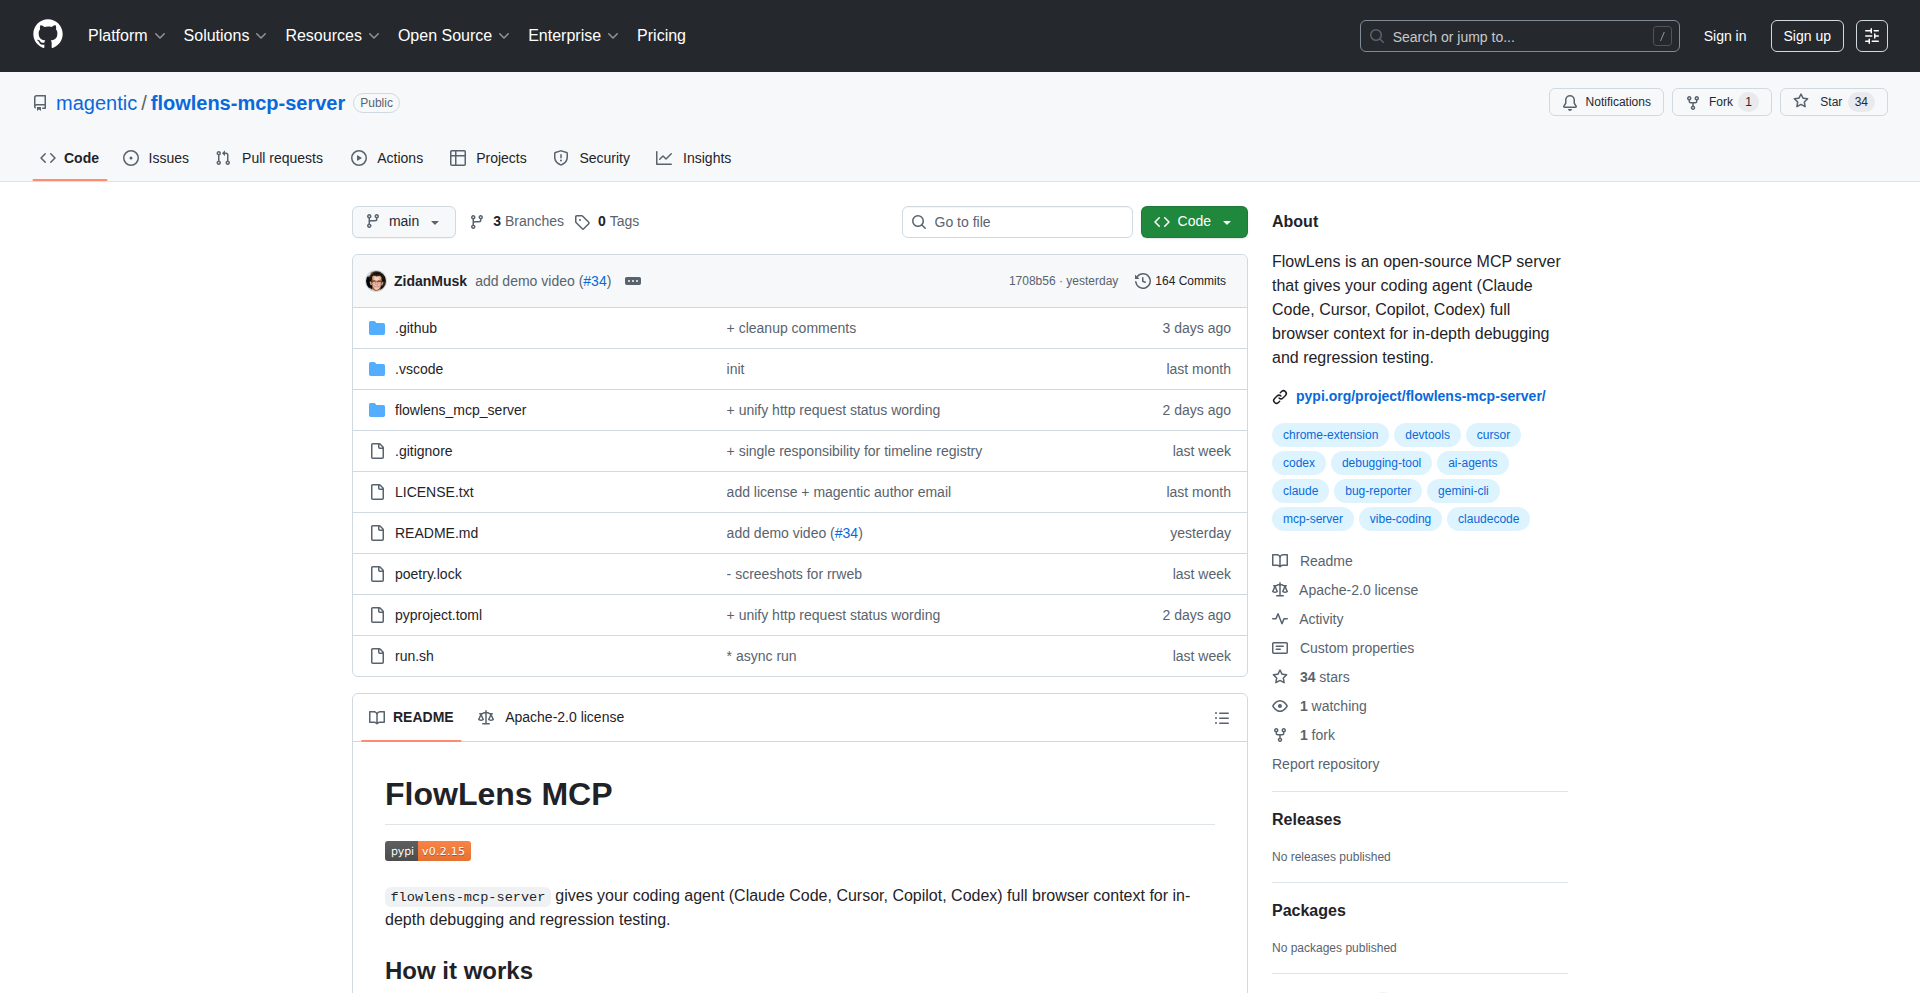Click the pypi v0.2.15 version badge
The height and width of the screenshot is (993, 1920).
click(427, 850)
